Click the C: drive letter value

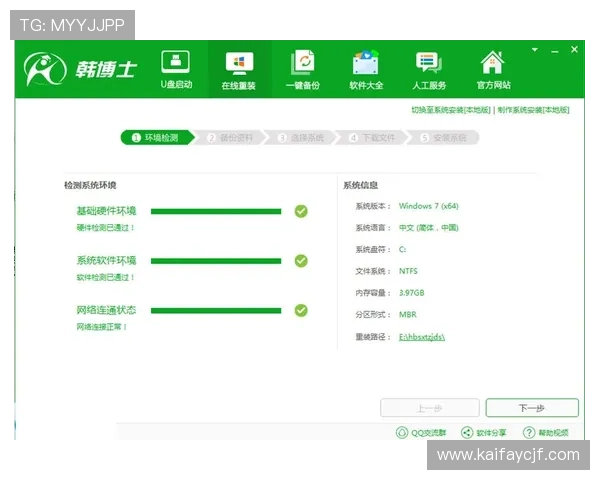pyautogui.click(x=403, y=250)
